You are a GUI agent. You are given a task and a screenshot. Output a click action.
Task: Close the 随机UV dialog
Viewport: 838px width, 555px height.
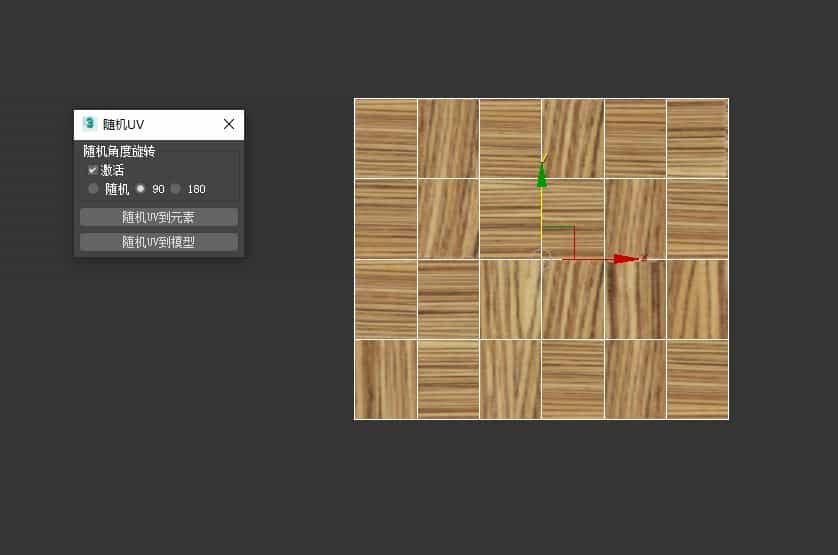(229, 124)
